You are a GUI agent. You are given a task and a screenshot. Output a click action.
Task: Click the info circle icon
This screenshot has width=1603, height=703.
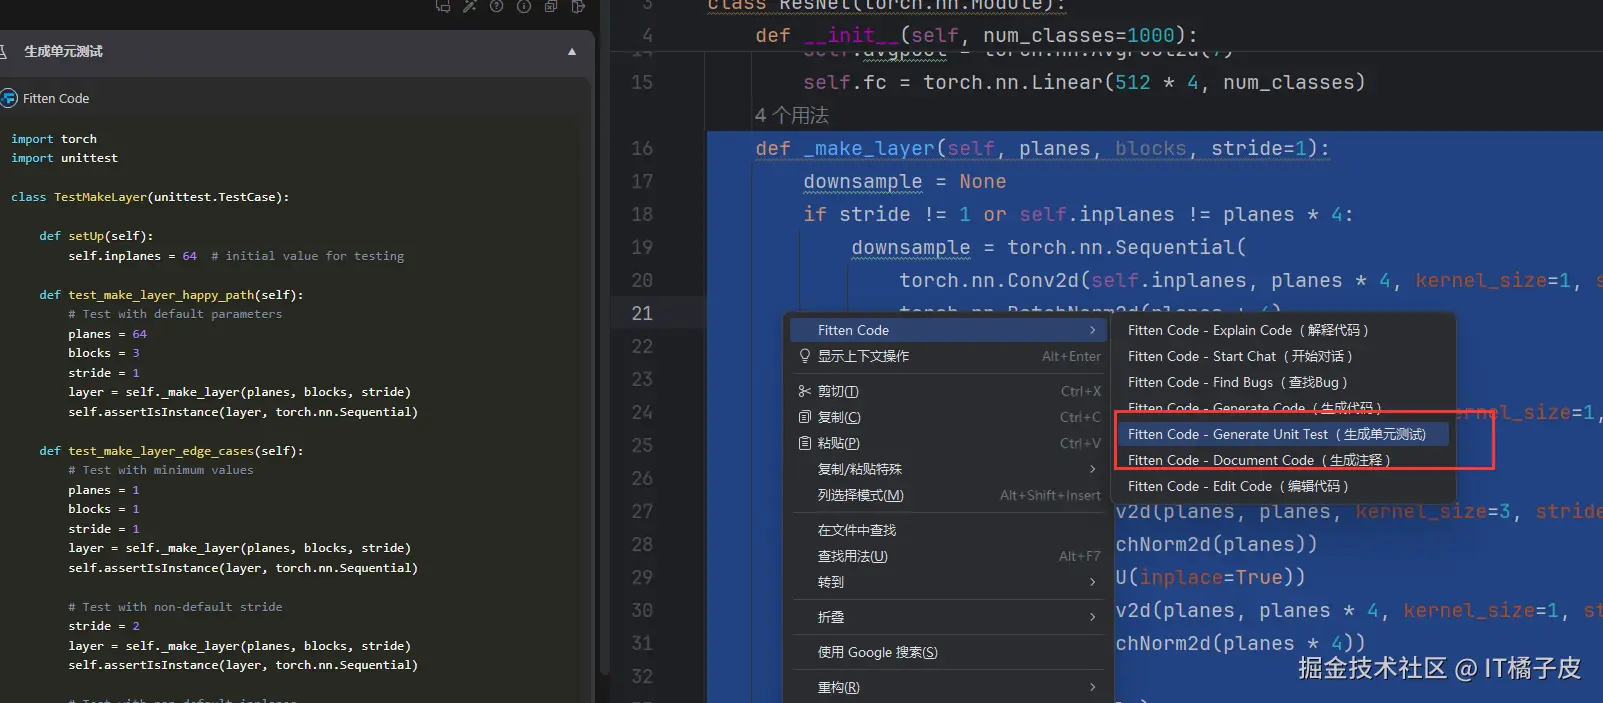[x=524, y=6]
